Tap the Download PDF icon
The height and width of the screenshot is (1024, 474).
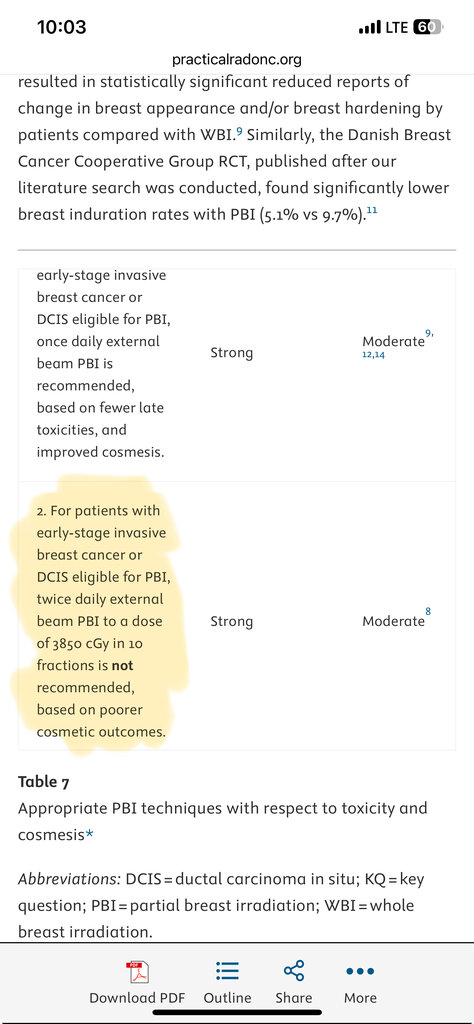click(137, 972)
